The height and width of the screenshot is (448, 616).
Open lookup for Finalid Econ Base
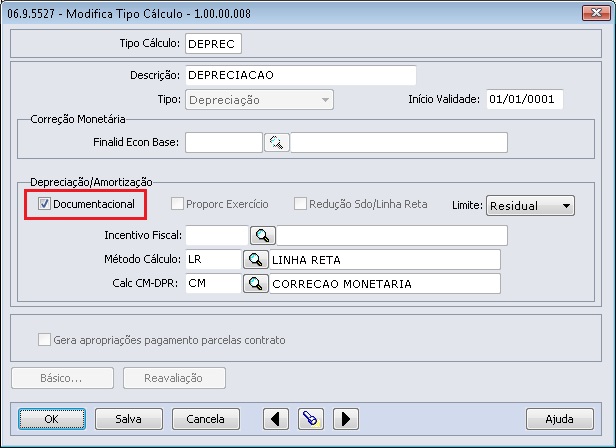(277, 142)
